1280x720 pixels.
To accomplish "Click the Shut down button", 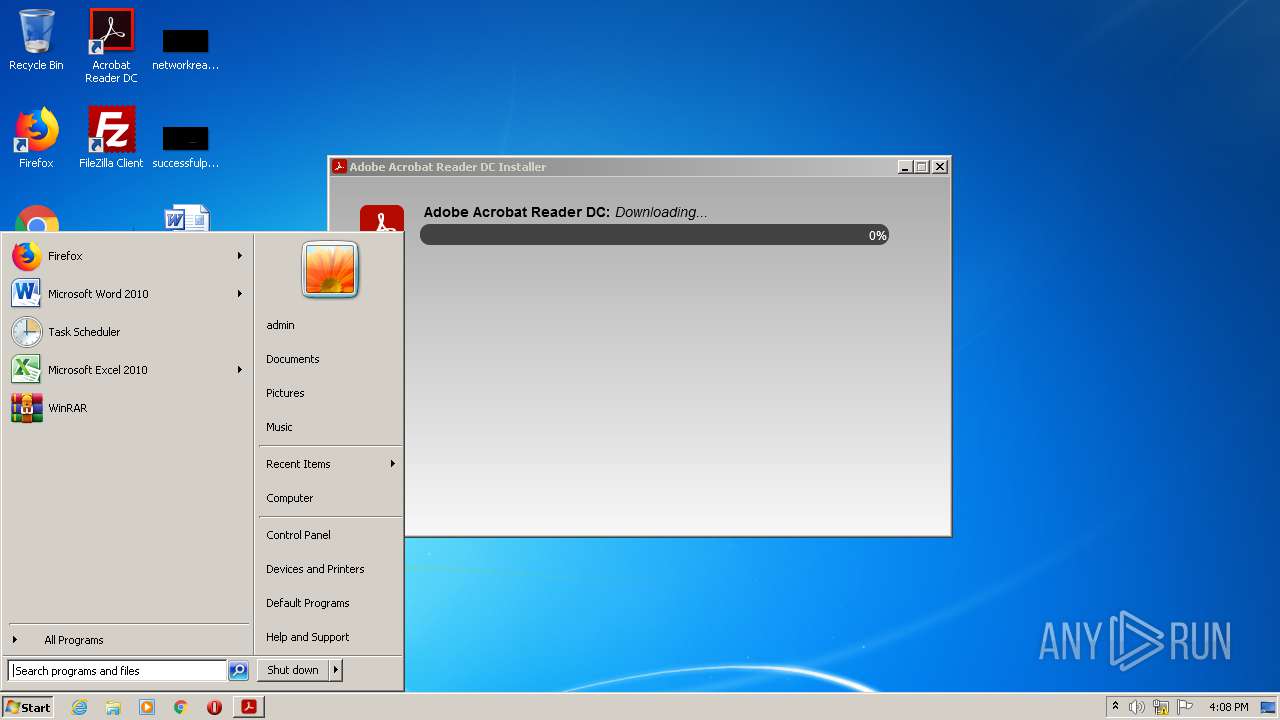I will 293,670.
